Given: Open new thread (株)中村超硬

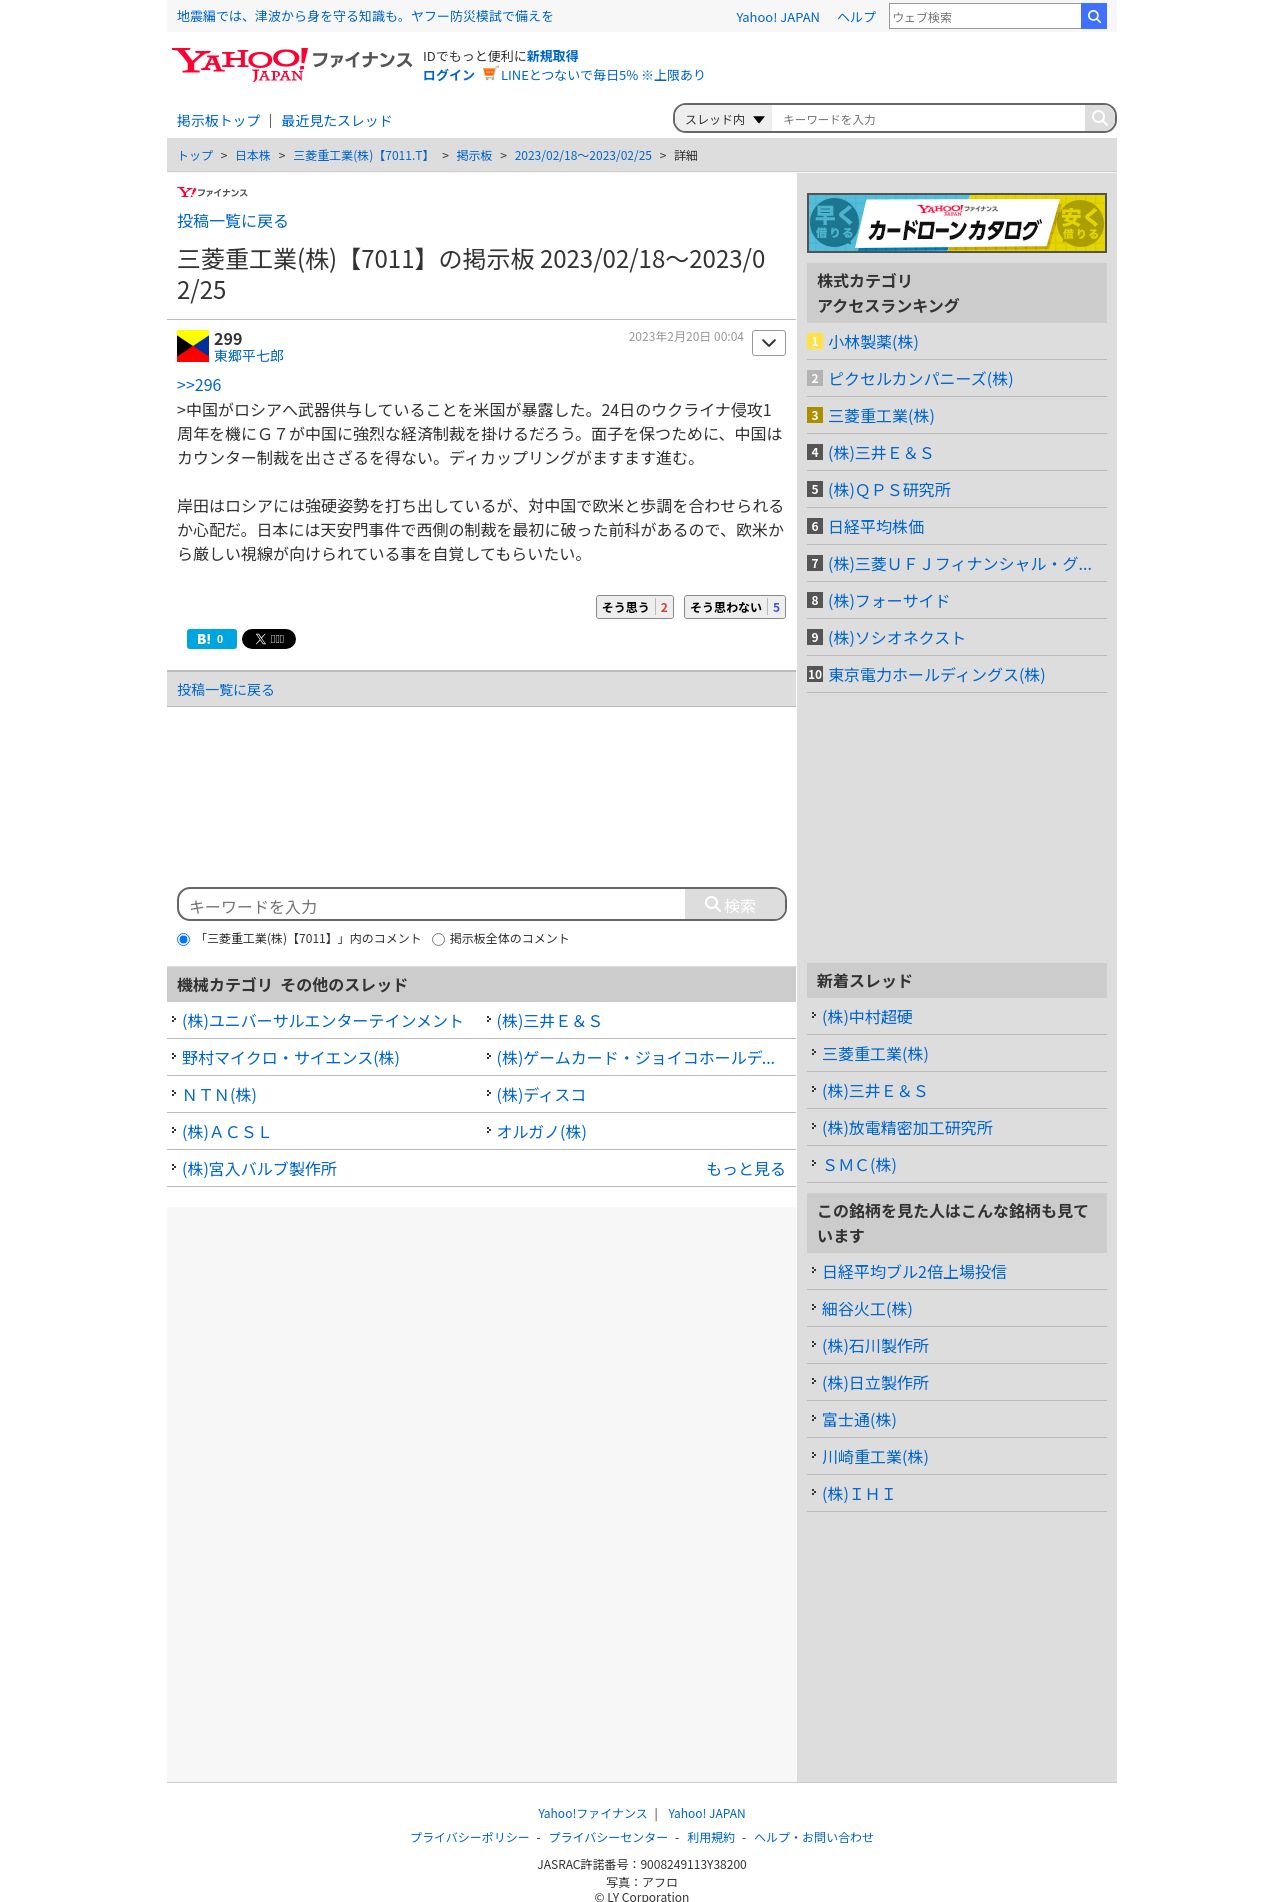Looking at the screenshot, I should (867, 1017).
